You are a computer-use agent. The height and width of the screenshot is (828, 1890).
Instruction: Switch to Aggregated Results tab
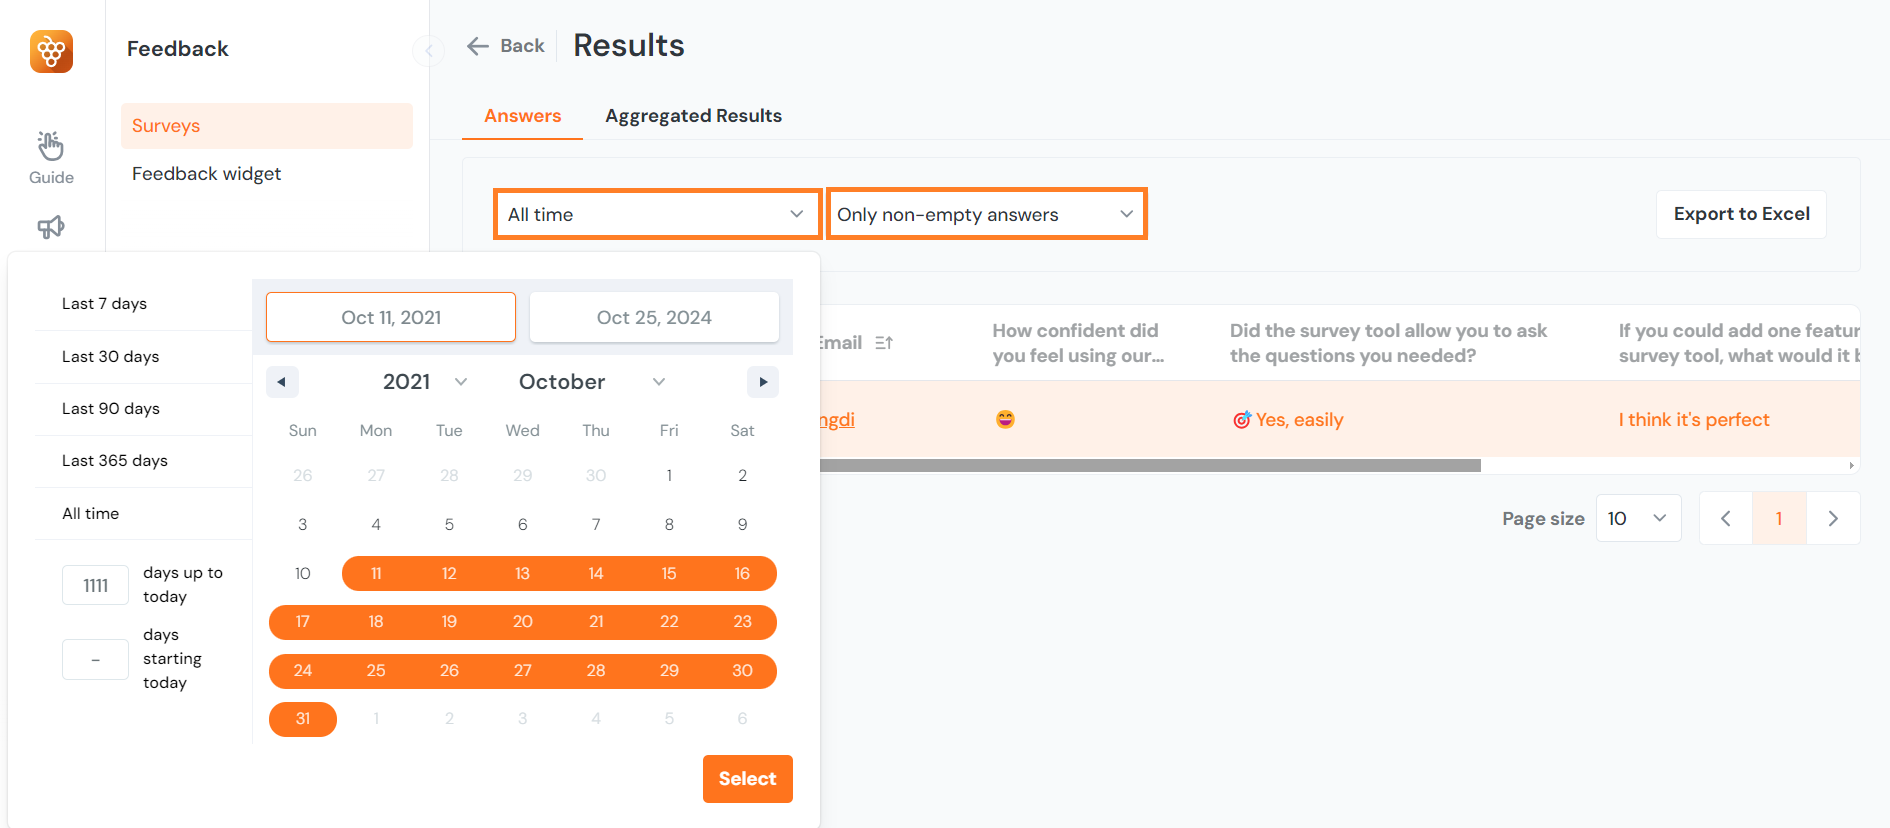tap(693, 116)
